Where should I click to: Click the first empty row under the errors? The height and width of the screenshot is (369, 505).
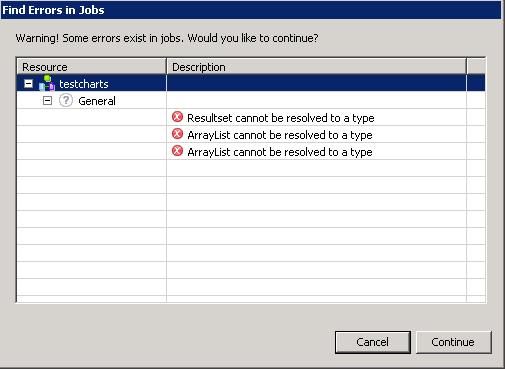pyautogui.click(x=251, y=168)
